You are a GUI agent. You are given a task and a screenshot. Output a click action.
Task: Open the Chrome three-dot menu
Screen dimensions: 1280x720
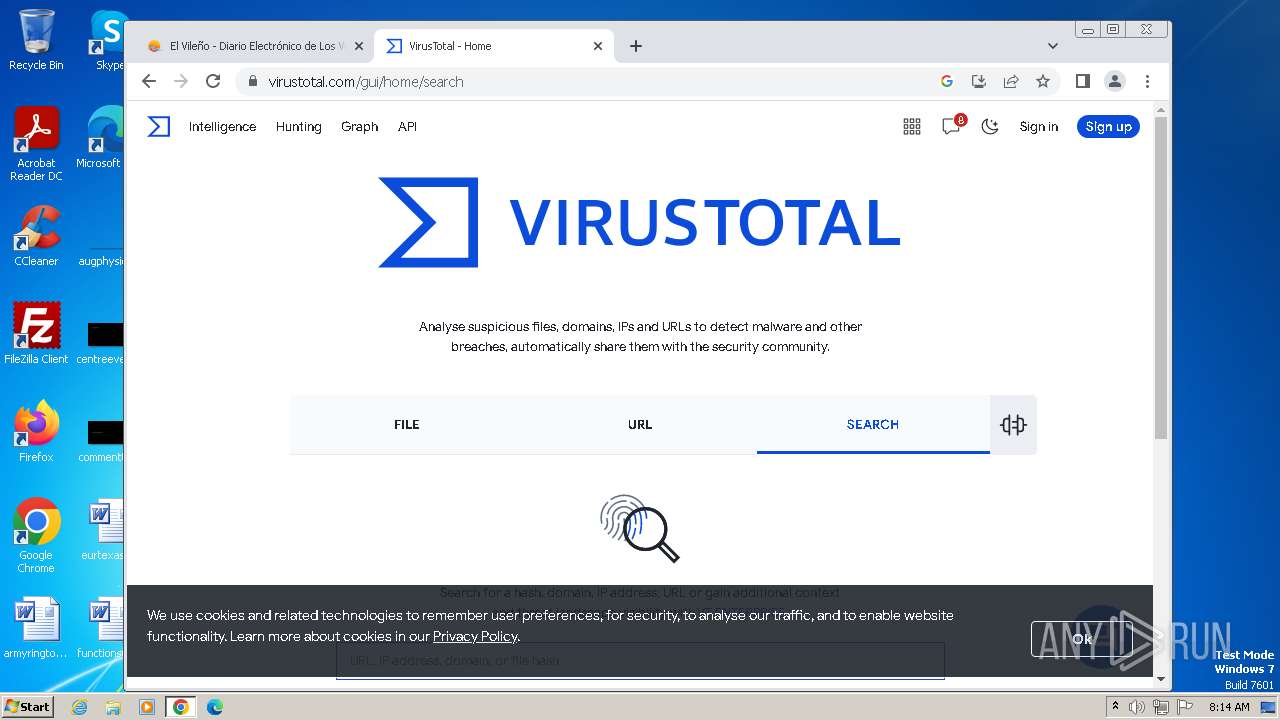[x=1147, y=81]
